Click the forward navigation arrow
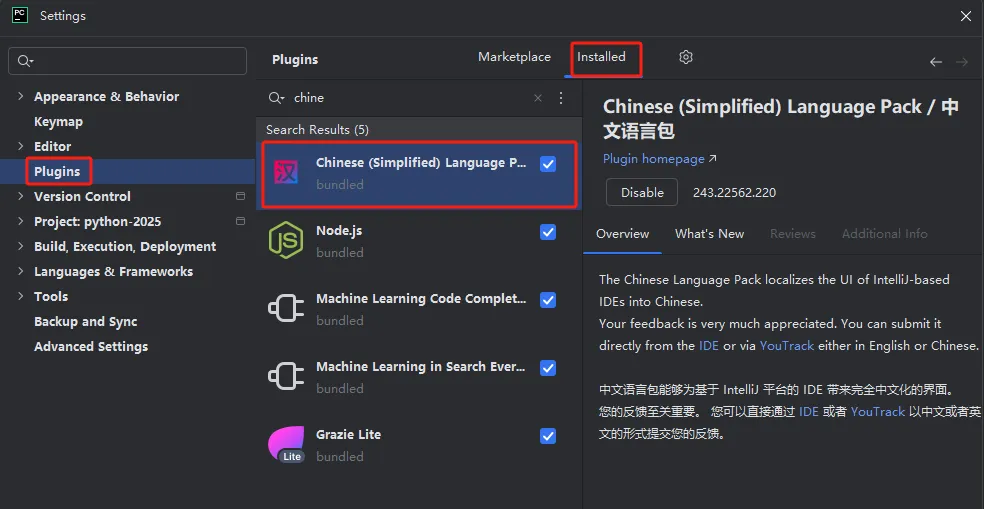Image resolution: width=984 pixels, height=509 pixels. pos(961,62)
